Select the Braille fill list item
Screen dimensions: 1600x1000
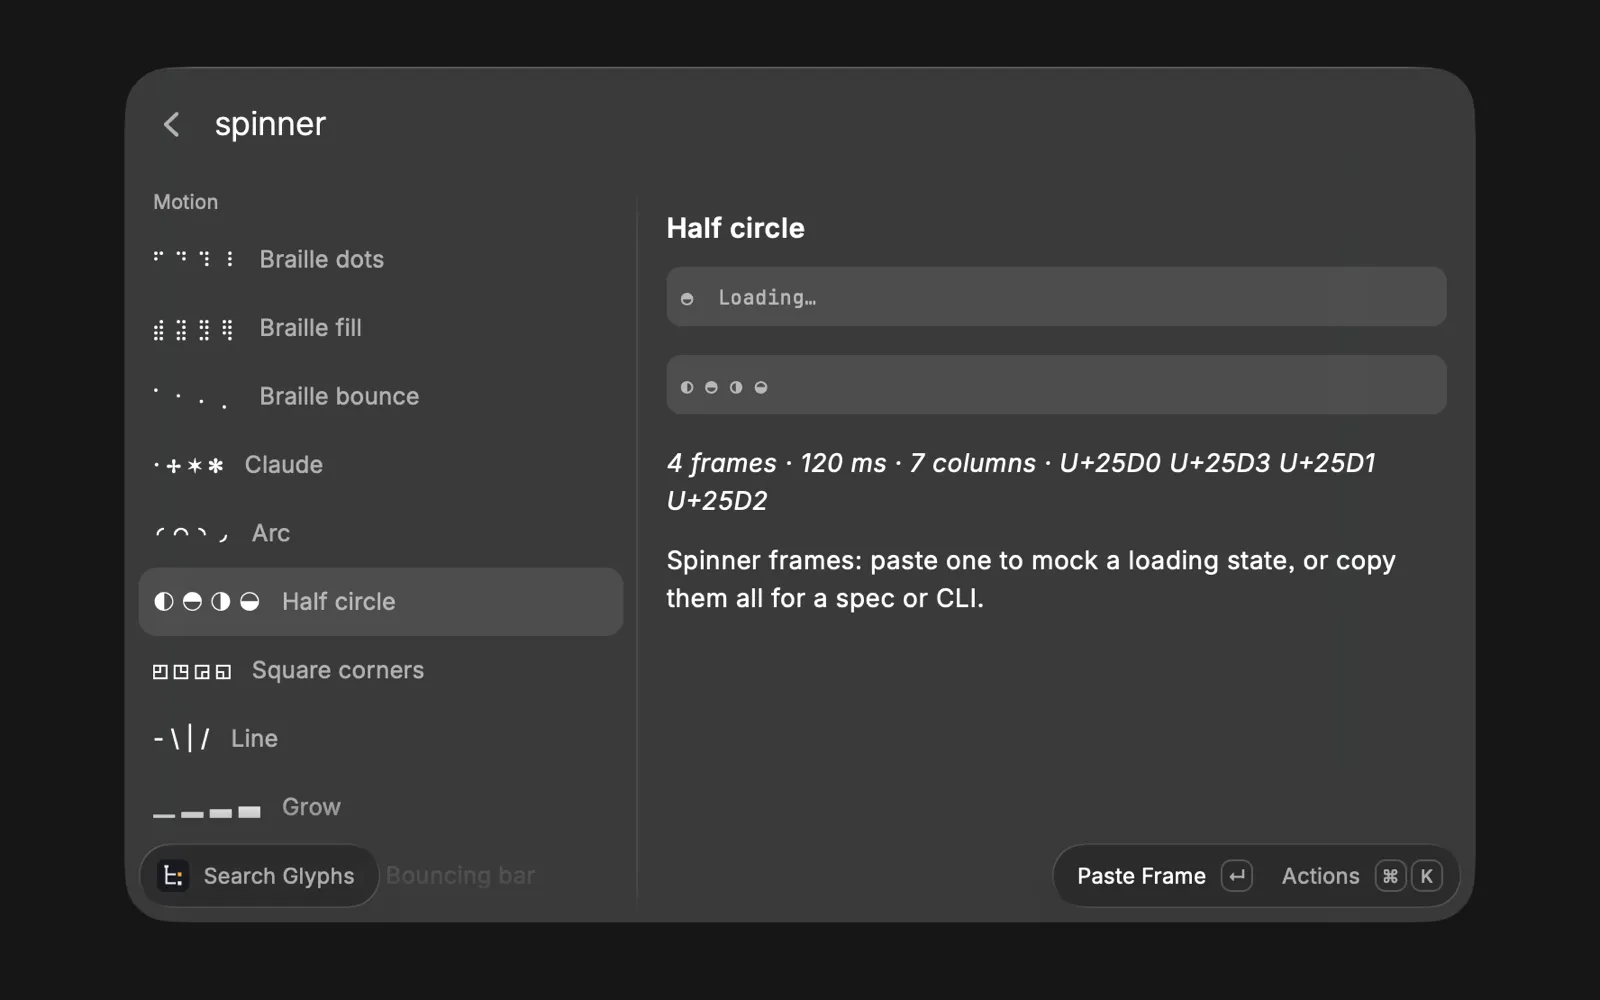coord(380,328)
